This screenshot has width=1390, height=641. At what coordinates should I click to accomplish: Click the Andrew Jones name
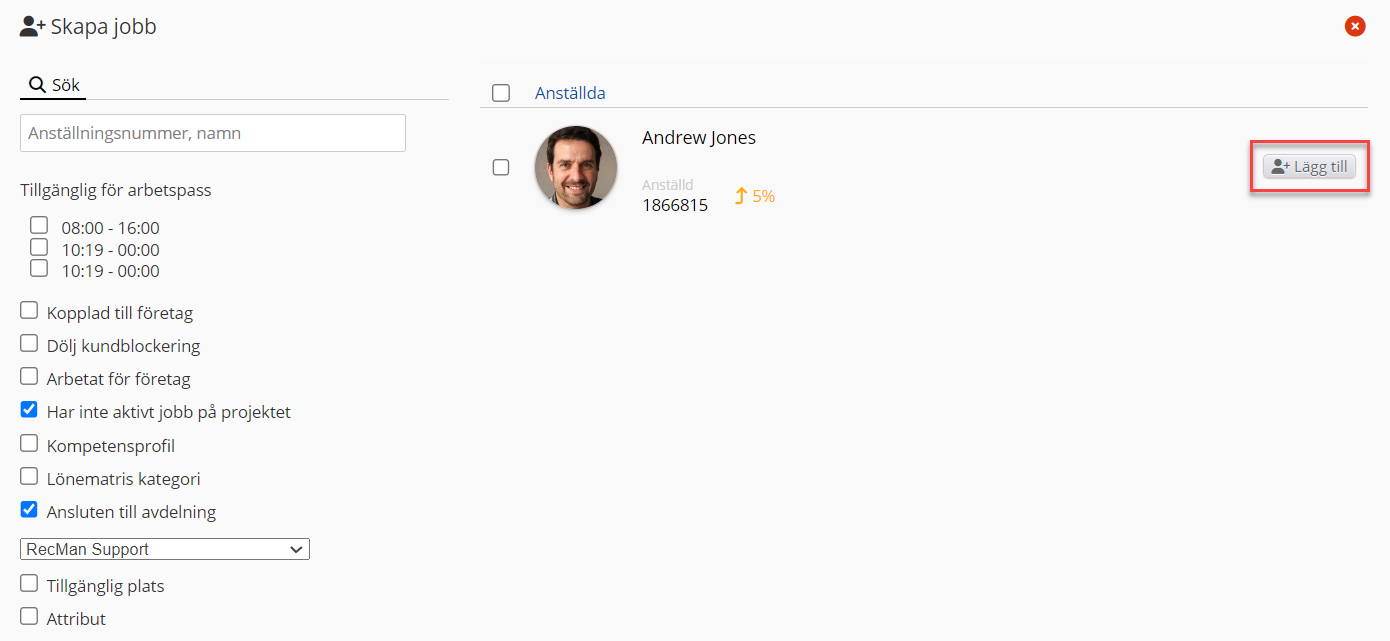(x=699, y=138)
